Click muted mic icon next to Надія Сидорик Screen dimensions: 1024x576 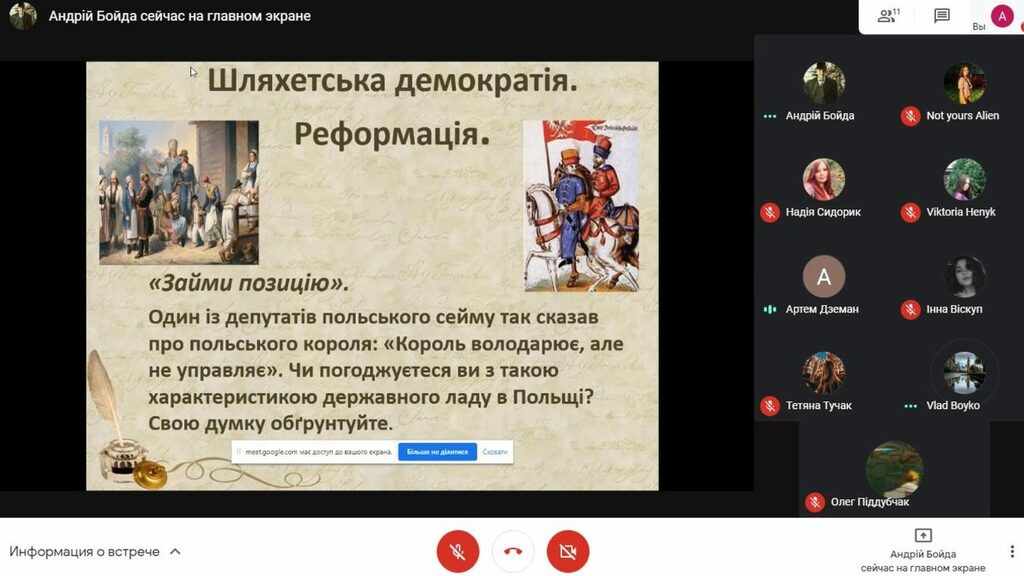tap(770, 212)
